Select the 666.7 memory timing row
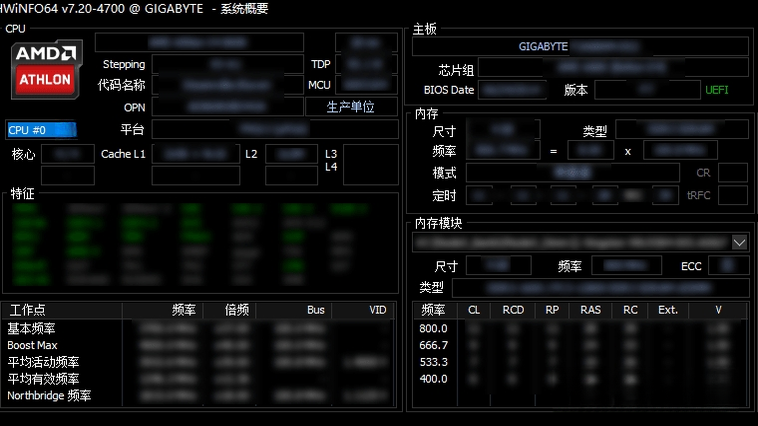 point(580,345)
